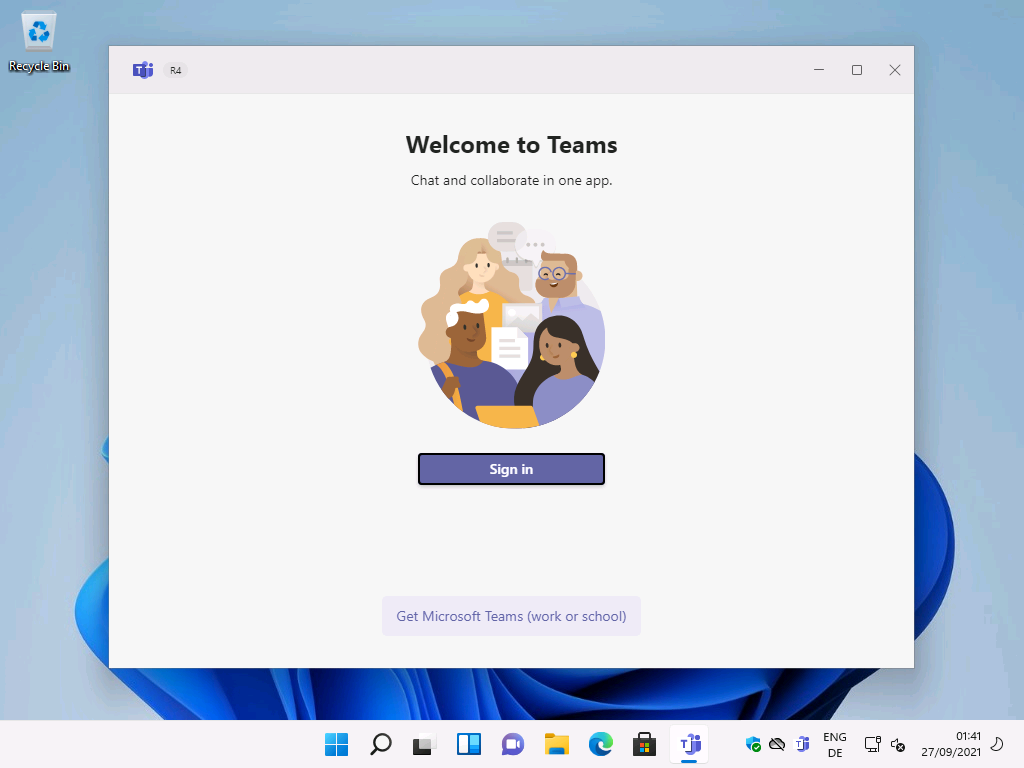Minimize the Teams window

coord(819,70)
